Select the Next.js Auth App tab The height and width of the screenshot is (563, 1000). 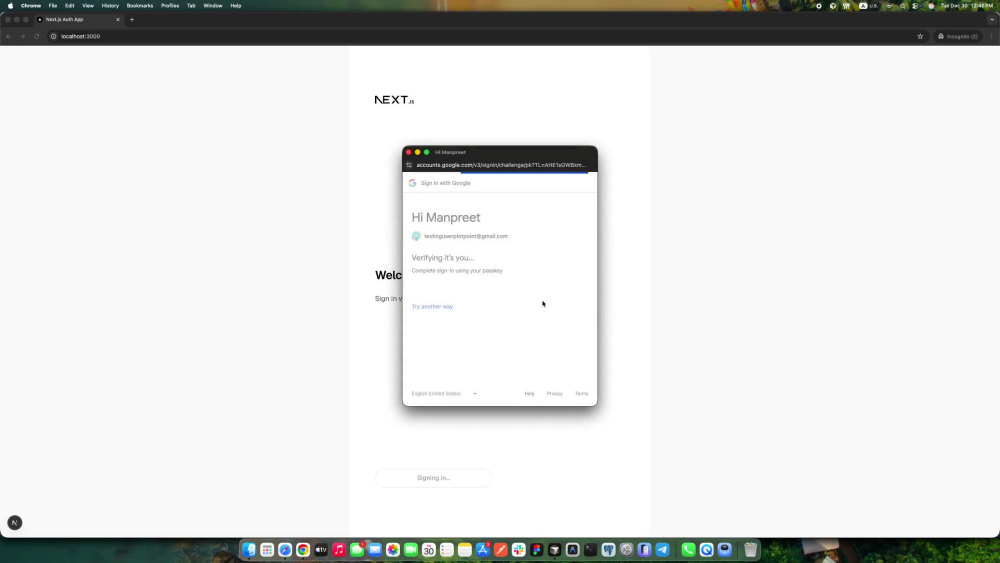78,20
